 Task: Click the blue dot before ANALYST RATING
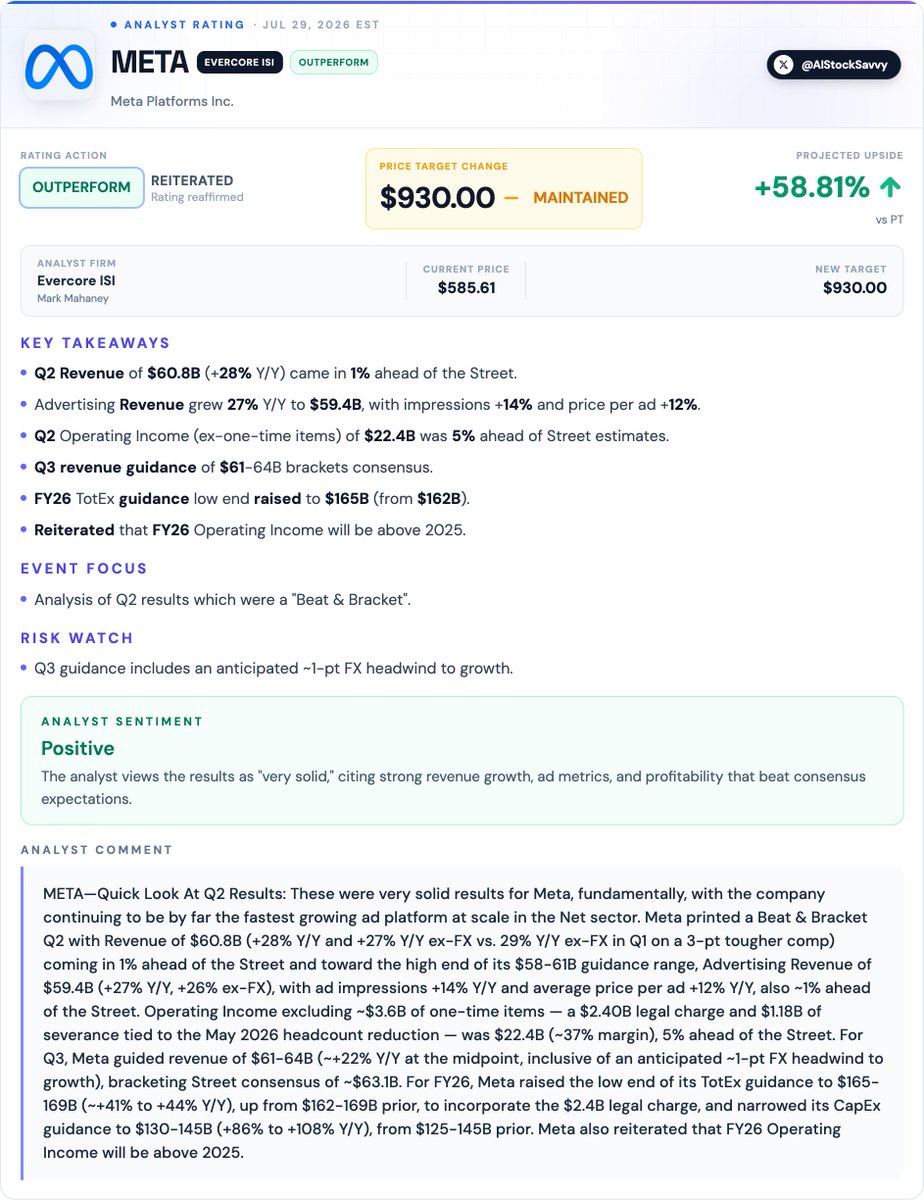click(113, 24)
